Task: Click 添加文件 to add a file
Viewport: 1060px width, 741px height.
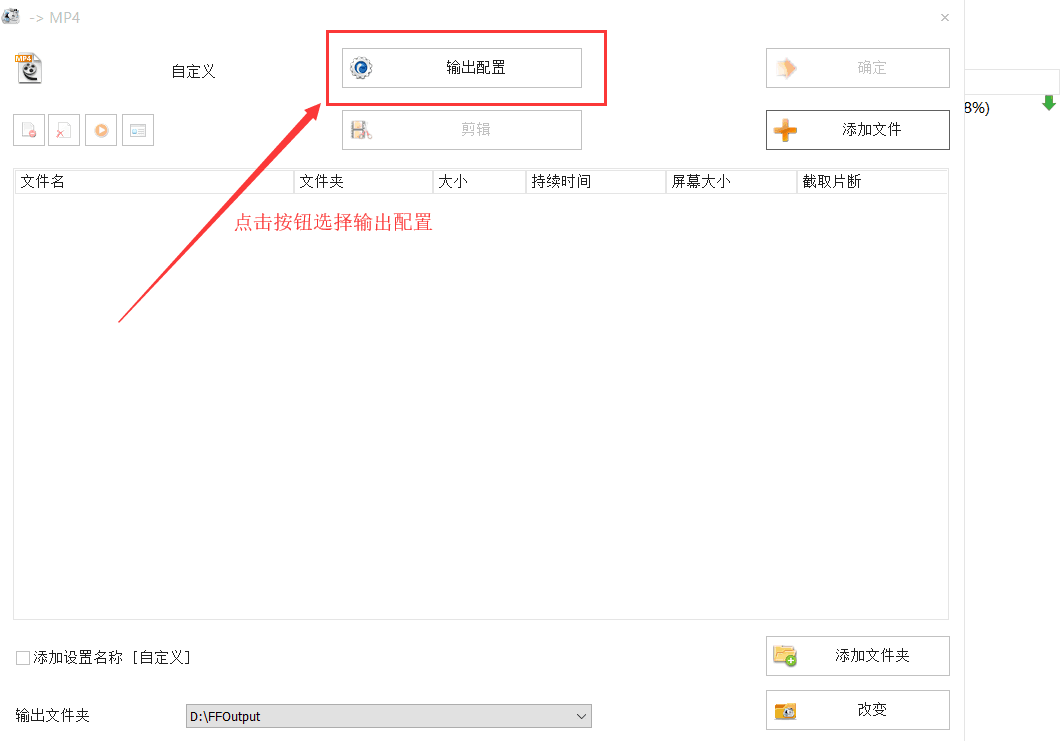Action: coord(857,130)
